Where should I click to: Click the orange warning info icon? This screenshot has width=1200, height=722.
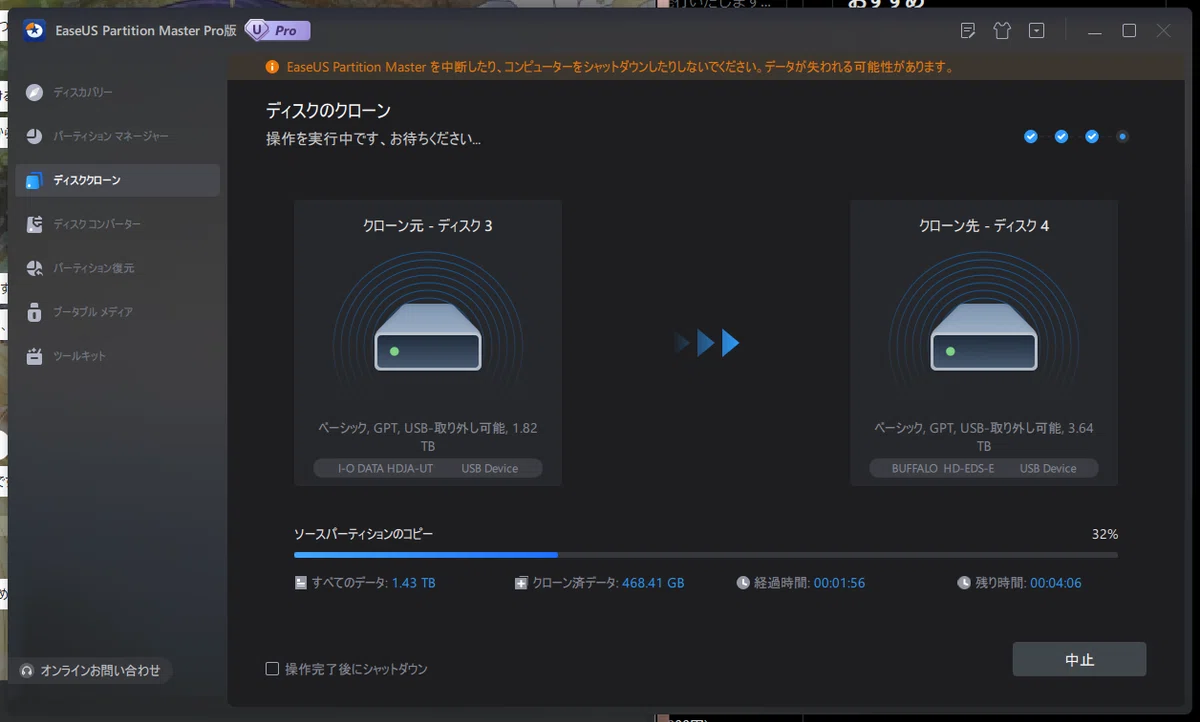pos(272,68)
